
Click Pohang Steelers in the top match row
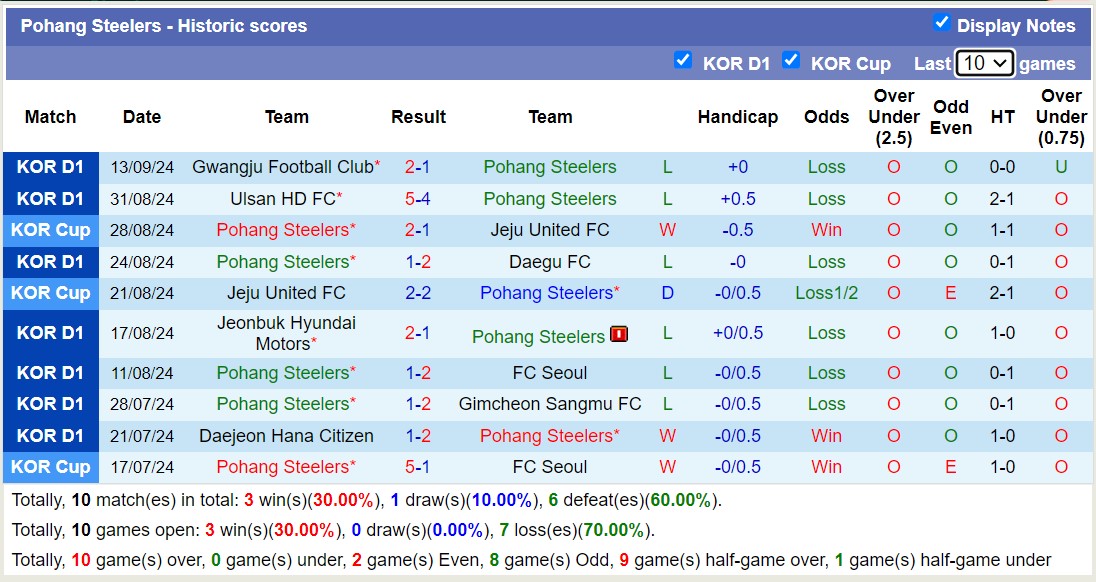click(549, 167)
